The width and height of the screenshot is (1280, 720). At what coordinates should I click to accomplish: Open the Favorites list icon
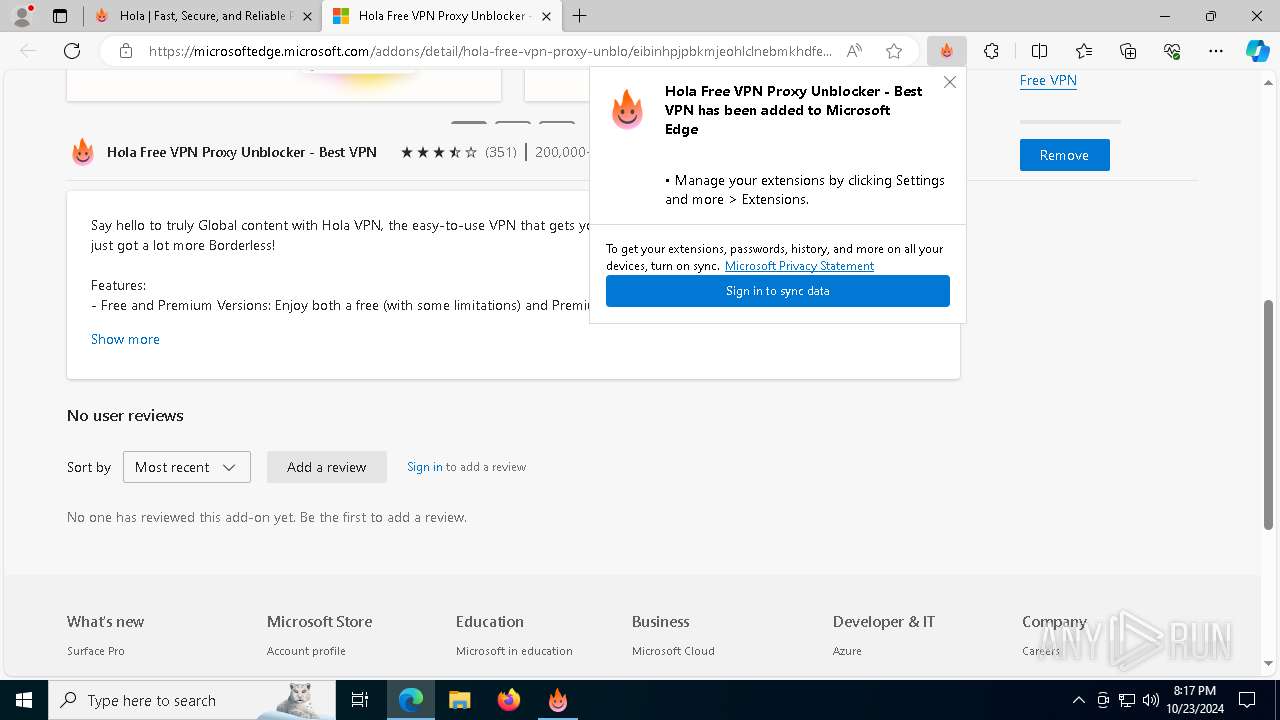point(1084,51)
